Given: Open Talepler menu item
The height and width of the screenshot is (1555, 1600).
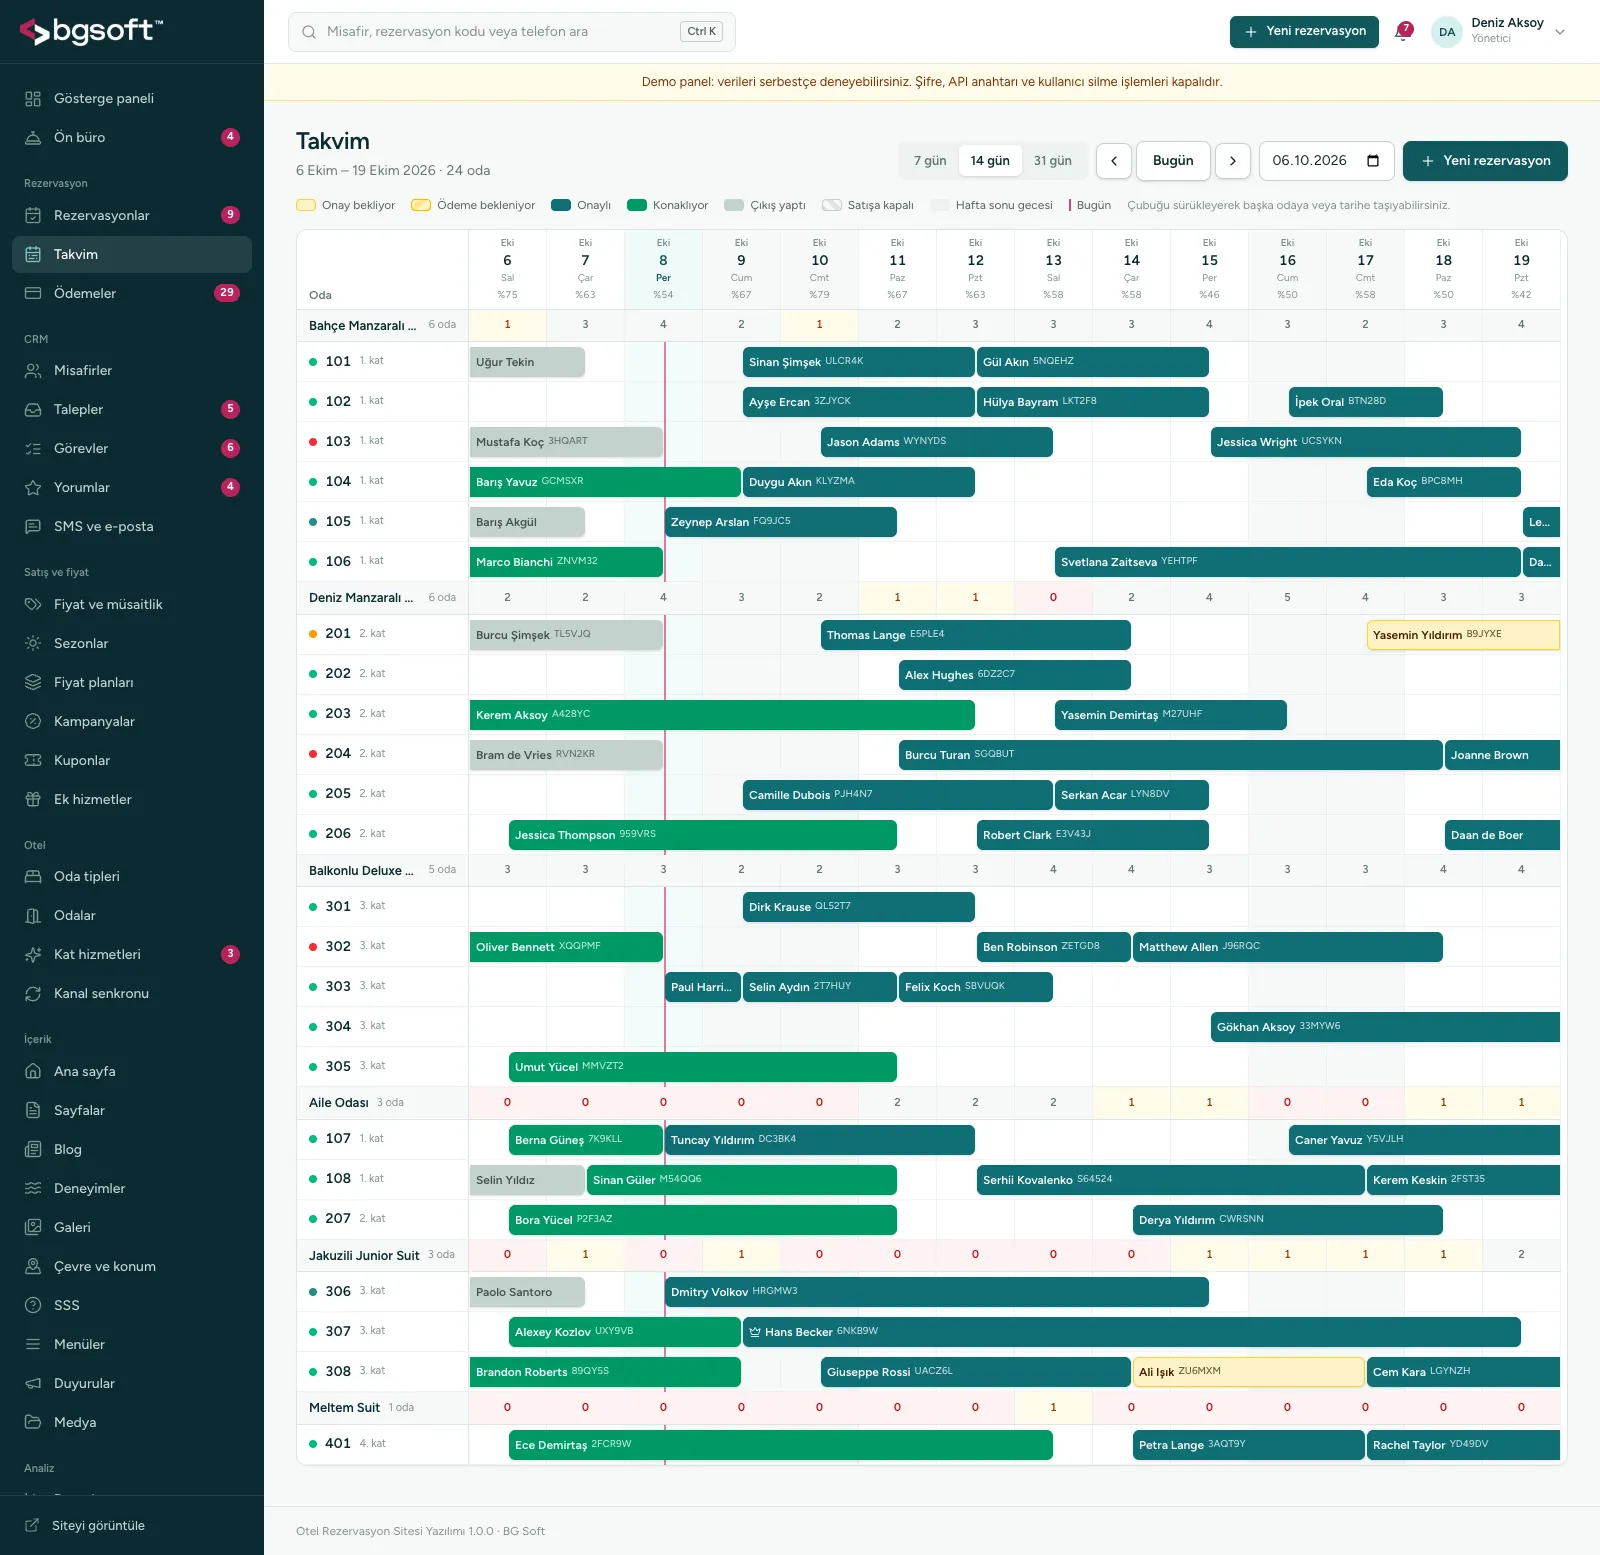Looking at the screenshot, I should (x=132, y=409).
